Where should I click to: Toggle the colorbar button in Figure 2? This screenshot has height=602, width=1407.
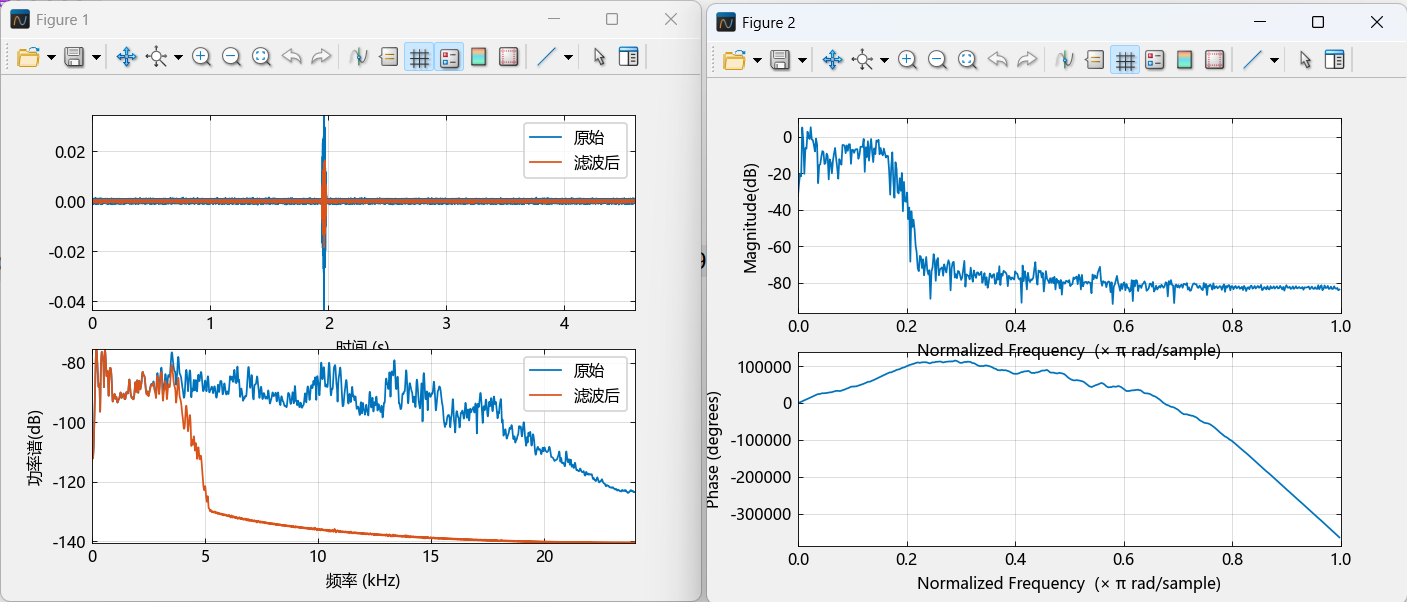pos(1184,60)
